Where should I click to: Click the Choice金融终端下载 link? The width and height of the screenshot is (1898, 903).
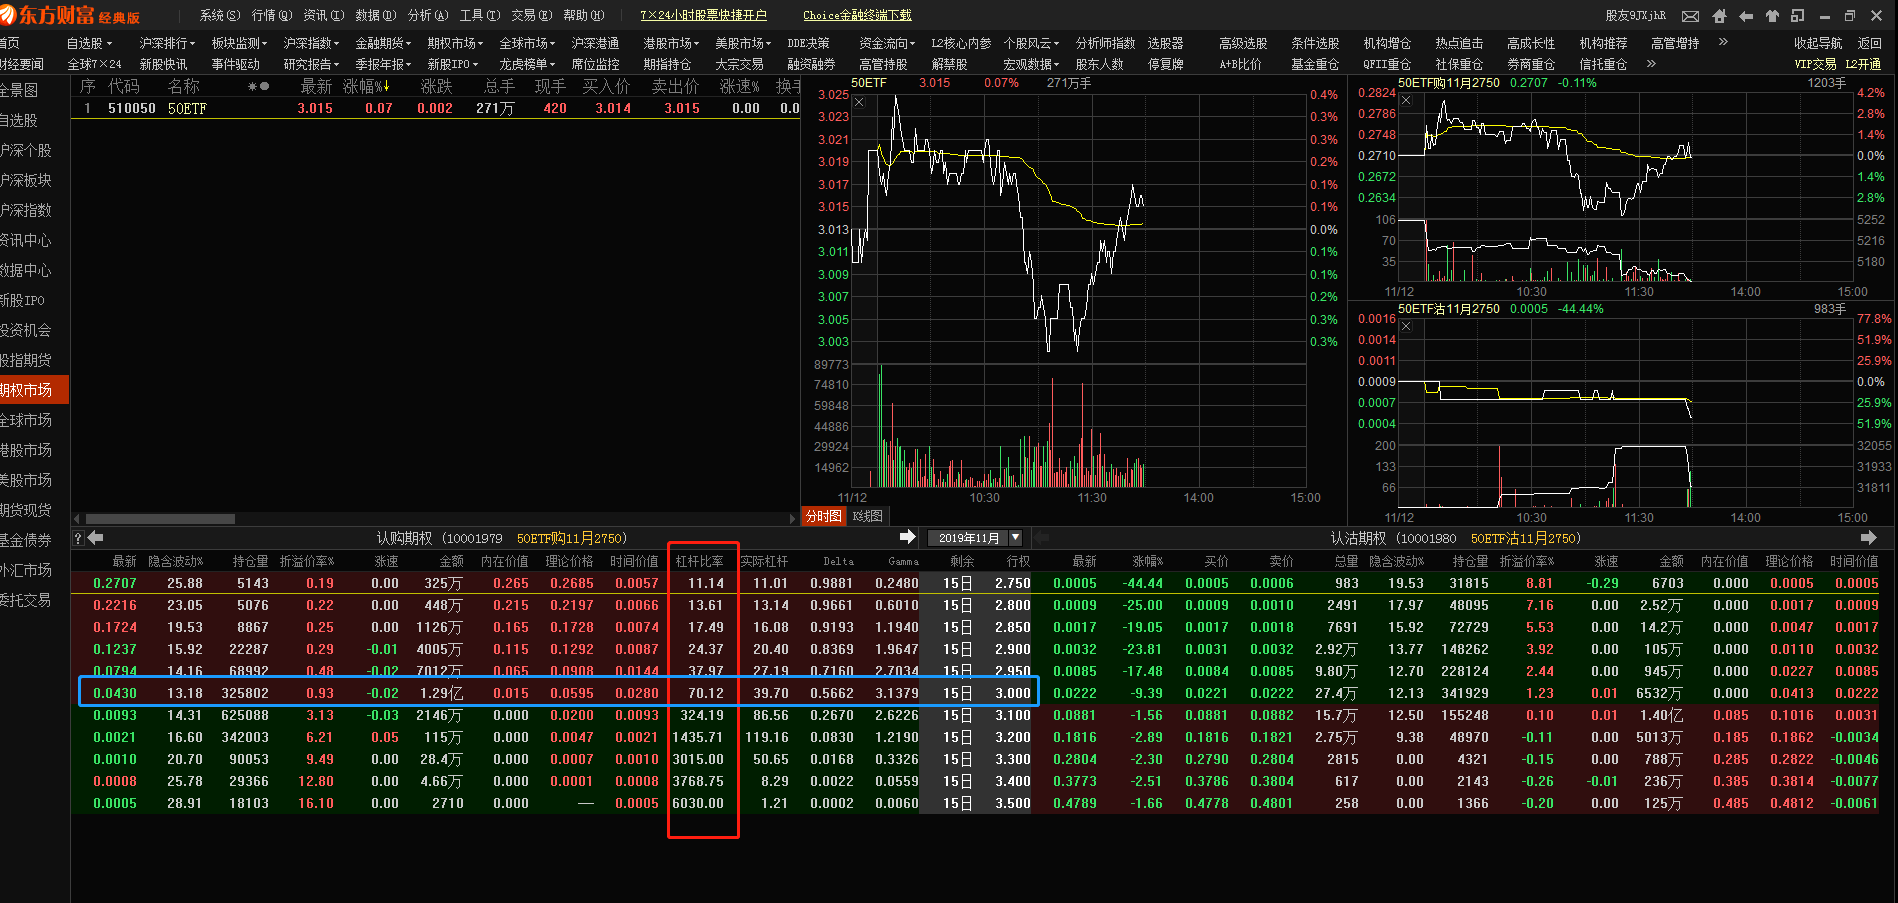coord(857,15)
